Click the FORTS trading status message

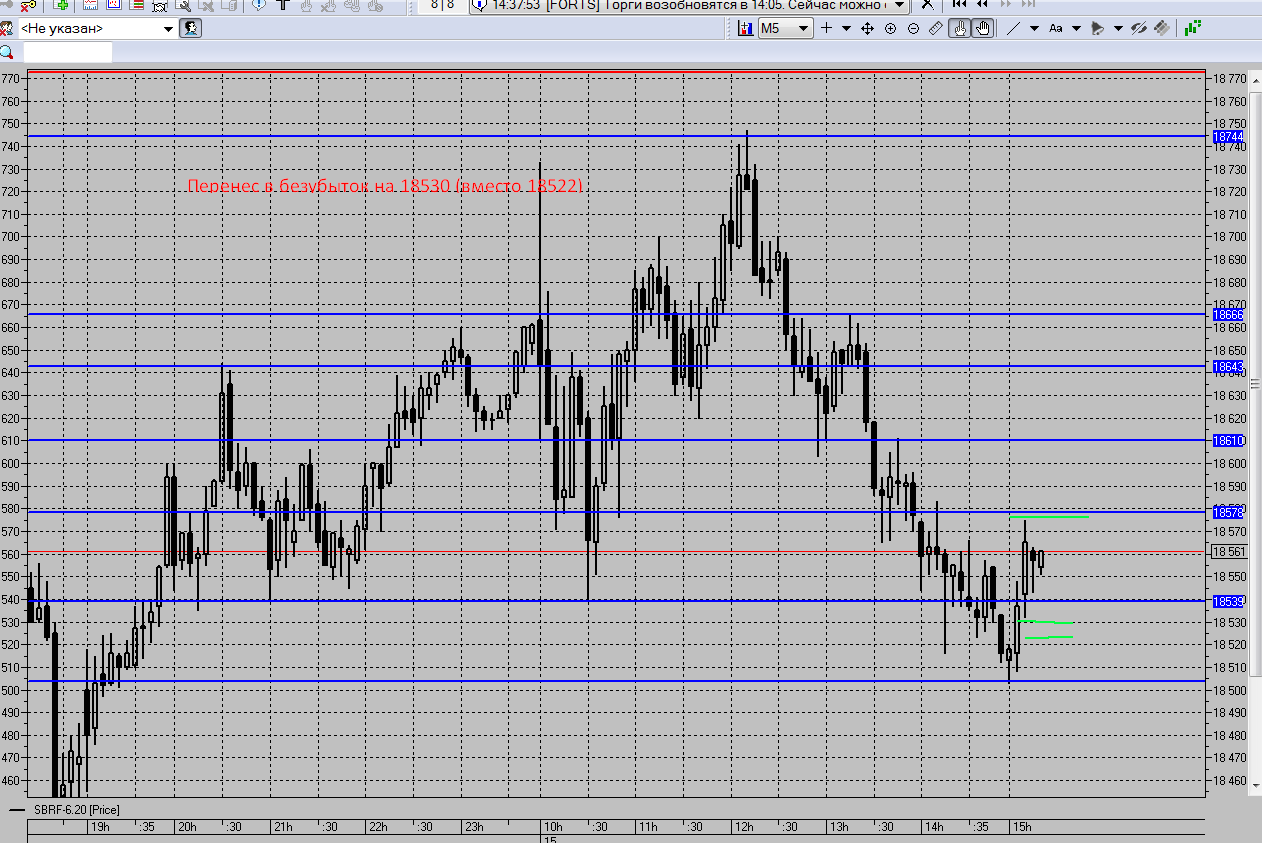pos(689,5)
